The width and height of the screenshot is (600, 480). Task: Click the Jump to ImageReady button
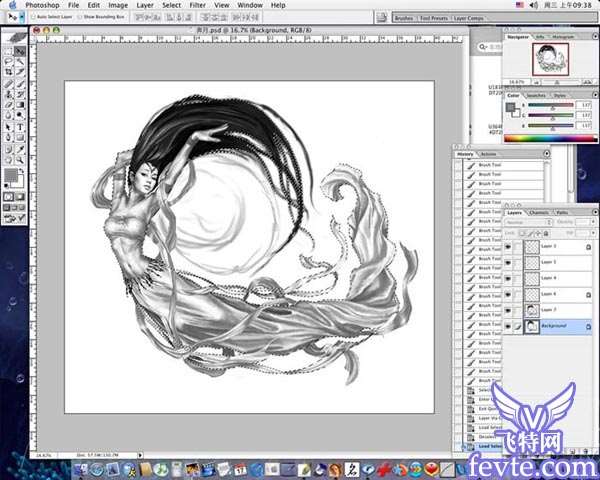[15, 219]
